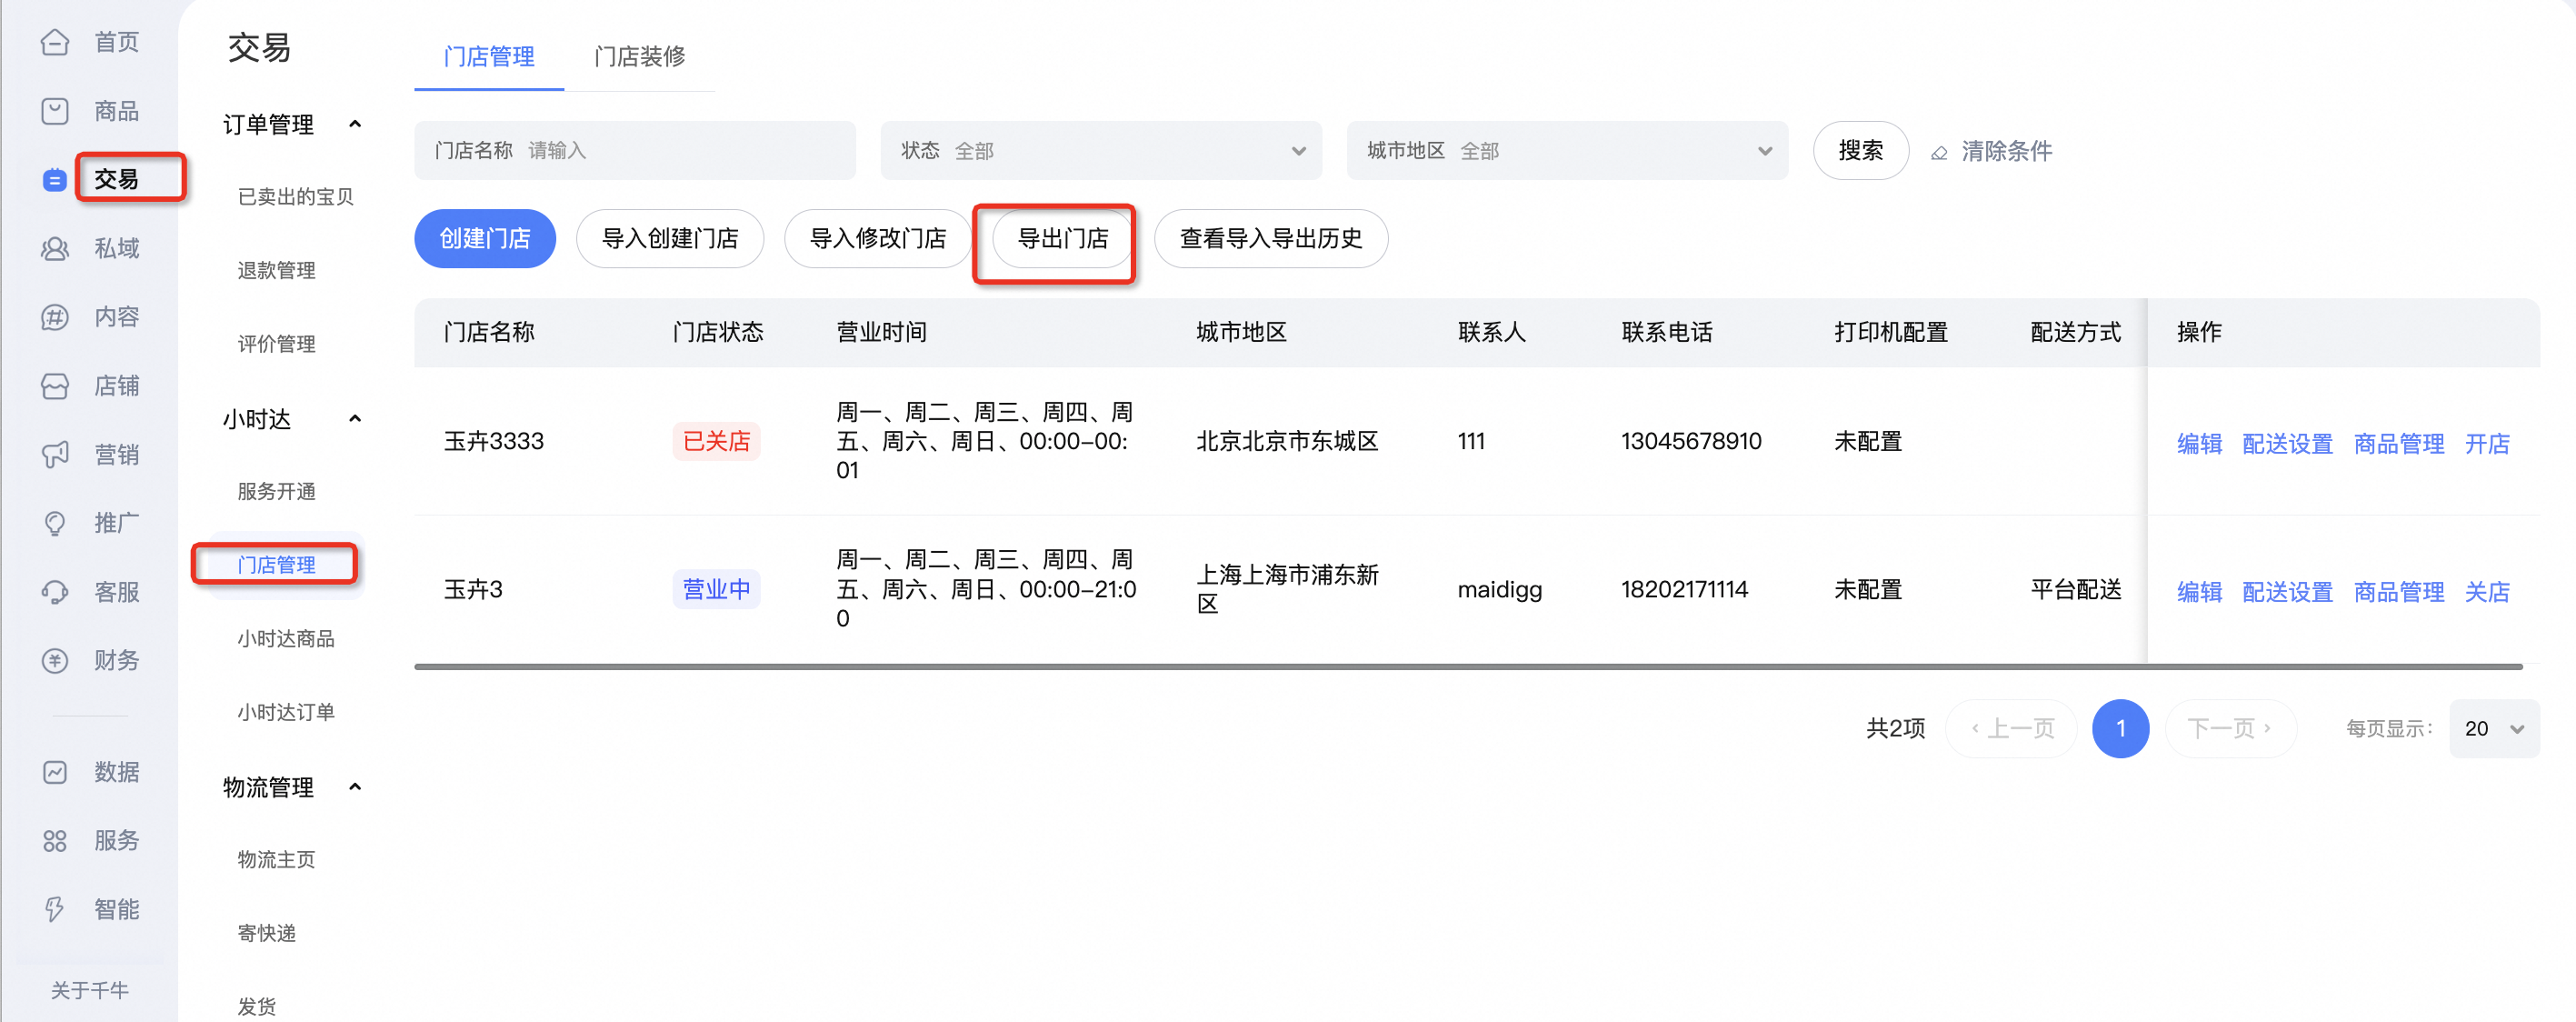
Task: Click contact name maidigg
Action: 1500,590
